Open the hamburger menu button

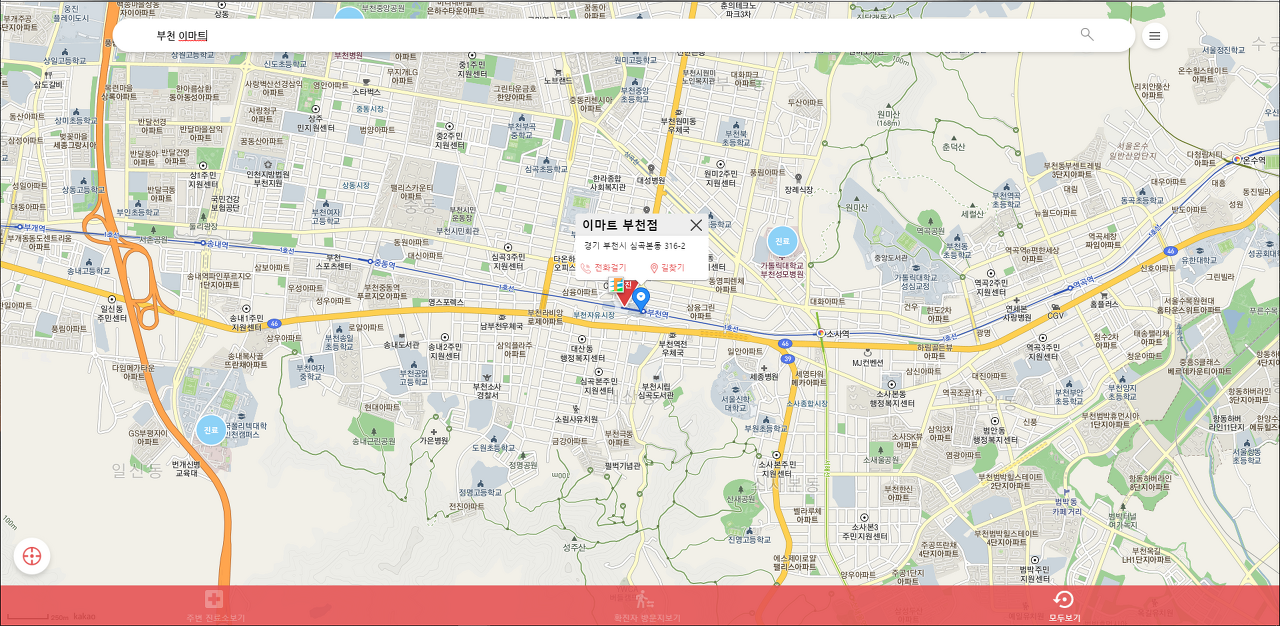point(1155,36)
